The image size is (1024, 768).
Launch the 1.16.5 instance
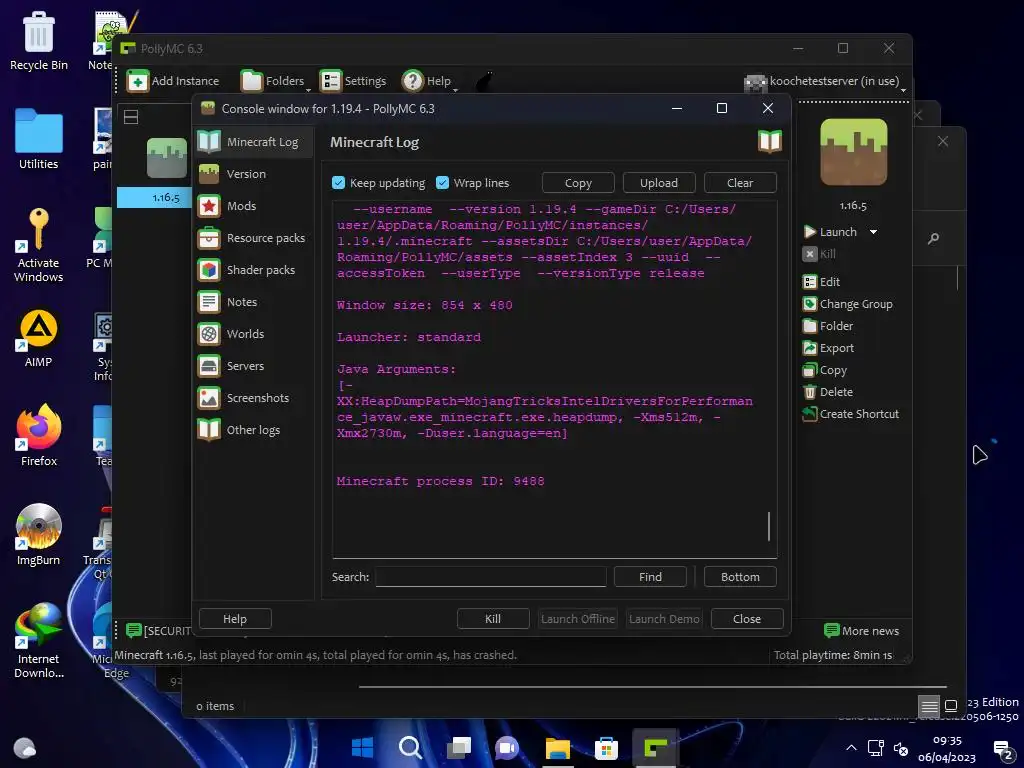click(831, 232)
